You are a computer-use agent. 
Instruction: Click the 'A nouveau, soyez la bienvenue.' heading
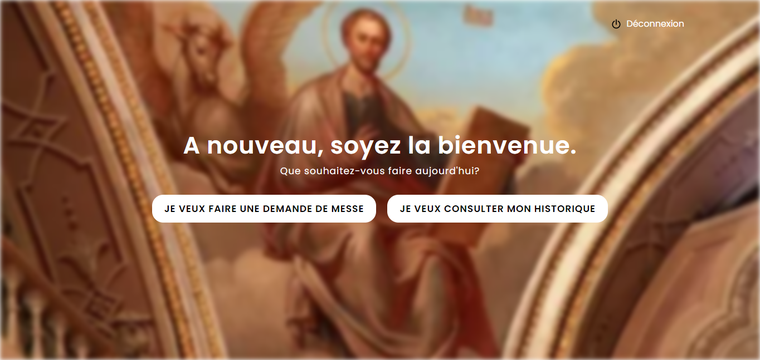[380, 146]
